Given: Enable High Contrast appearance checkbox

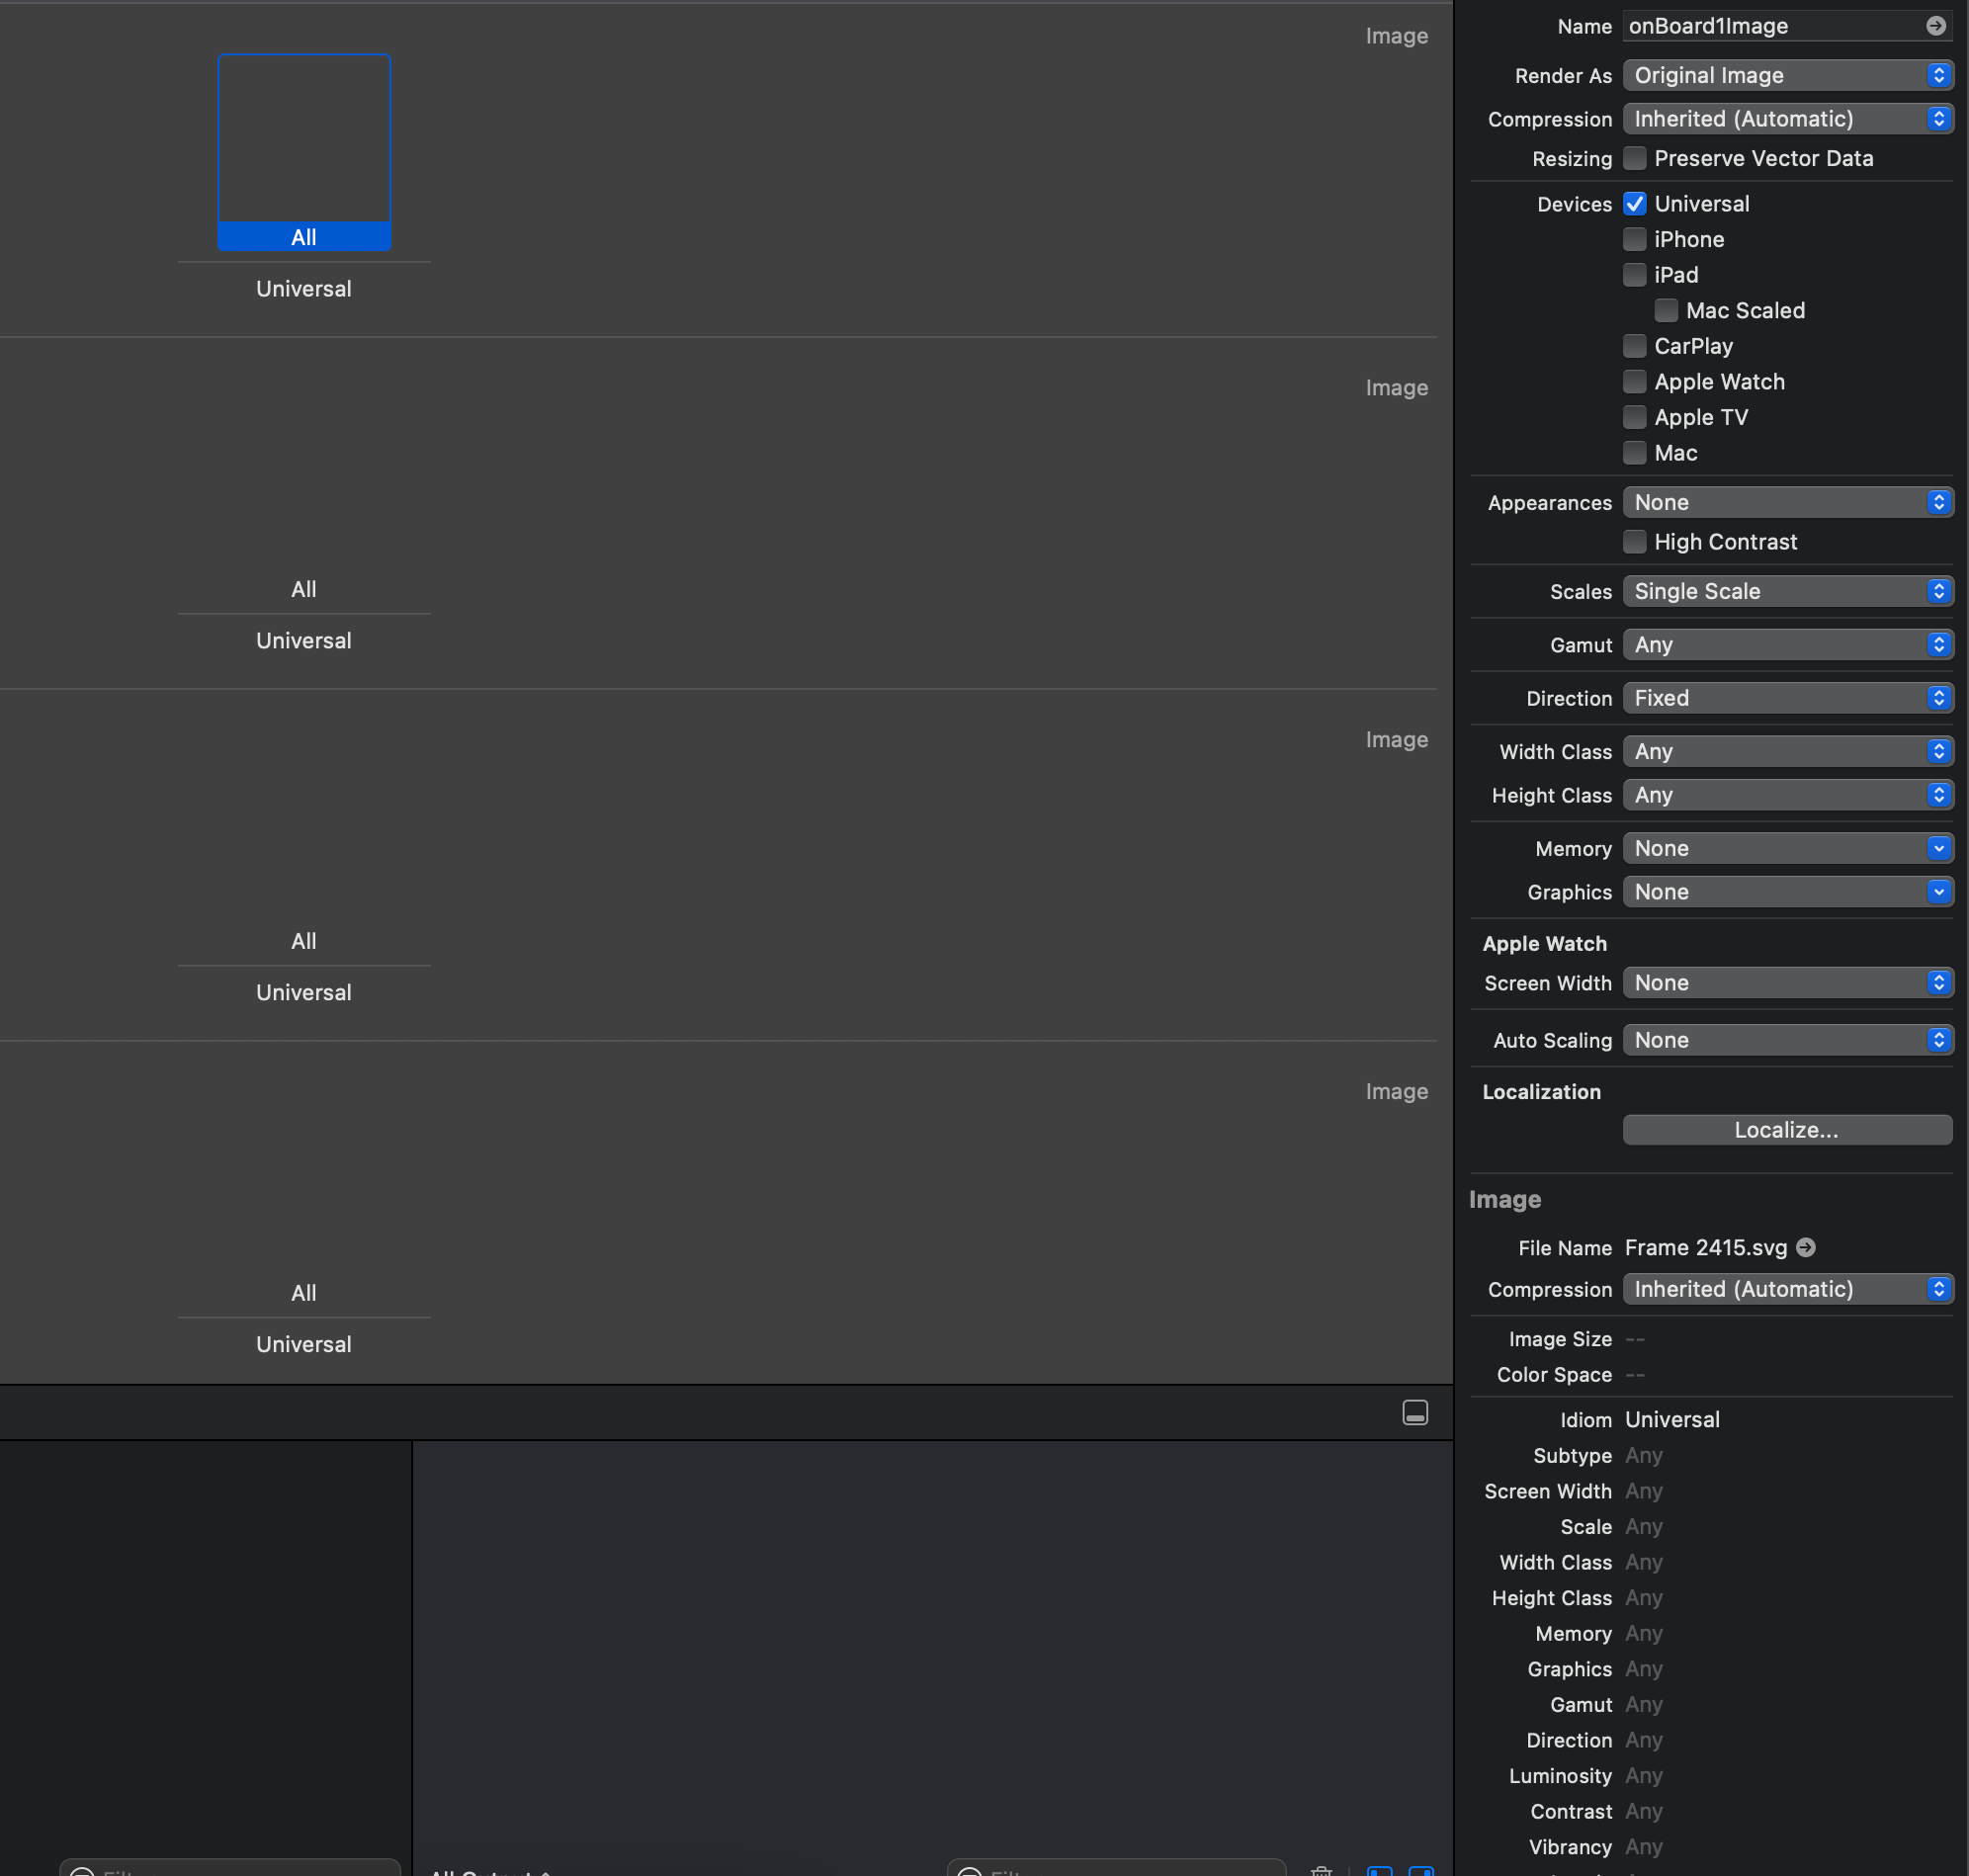Looking at the screenshot, I should [1634, 542].
